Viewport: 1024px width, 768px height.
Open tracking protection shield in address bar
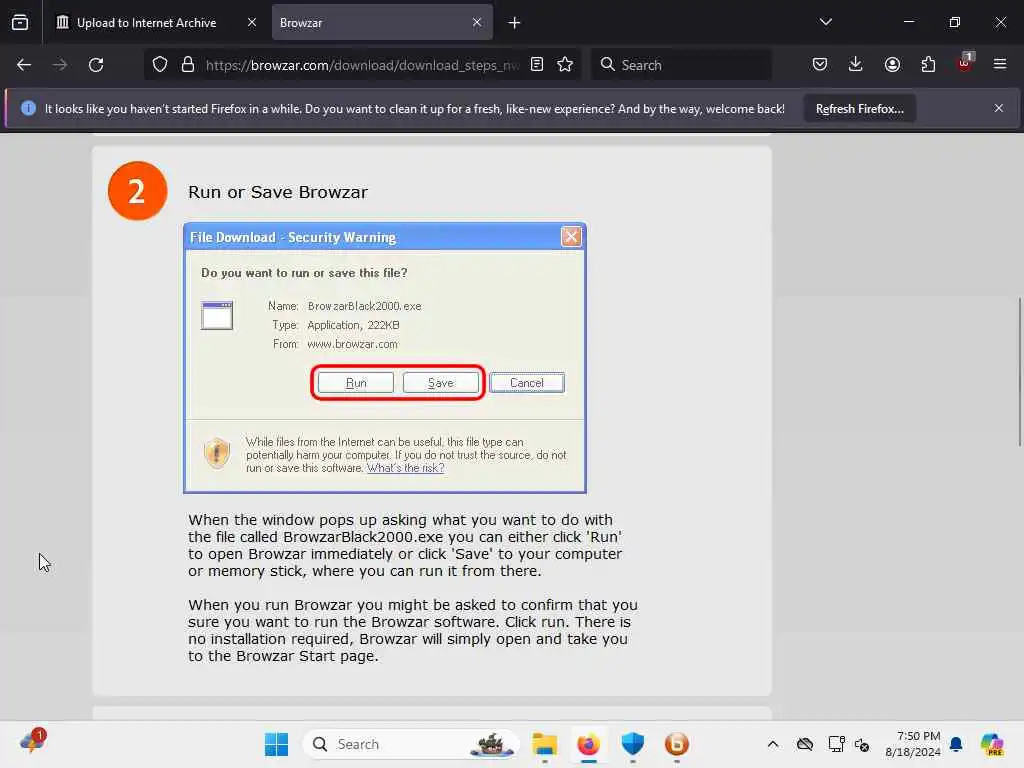pyautogui.click(x=160, y=65)
